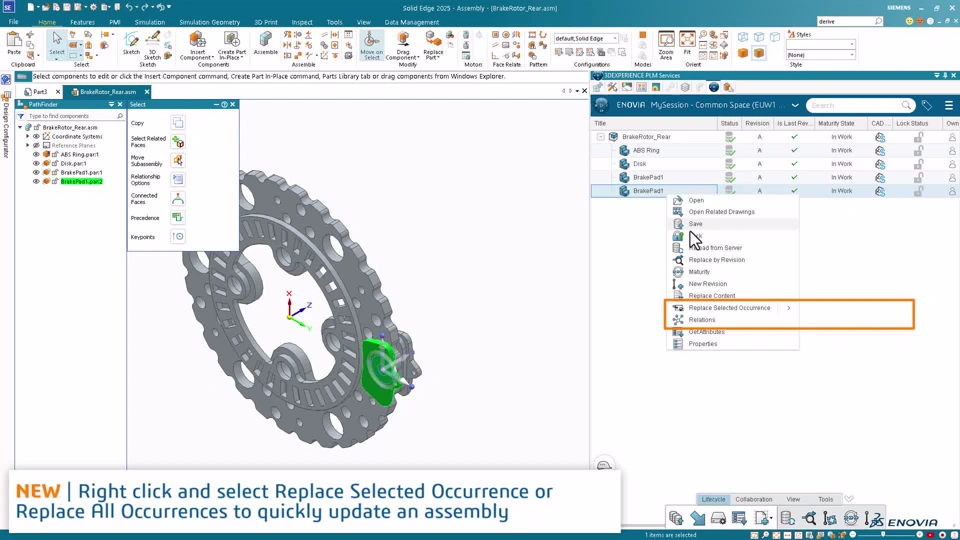Click the zoom in plus button in status bar
The height and width of the screenshot is (540, 960).
pos(920,534)
